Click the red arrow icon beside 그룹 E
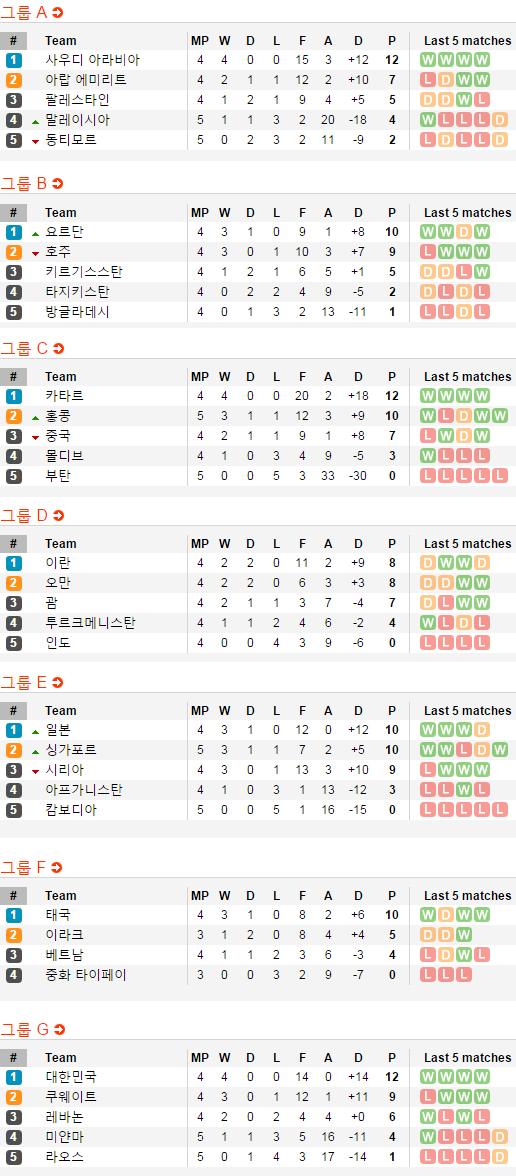The image size is (516, 1176). pyautogui.click(x=58, y=682)
